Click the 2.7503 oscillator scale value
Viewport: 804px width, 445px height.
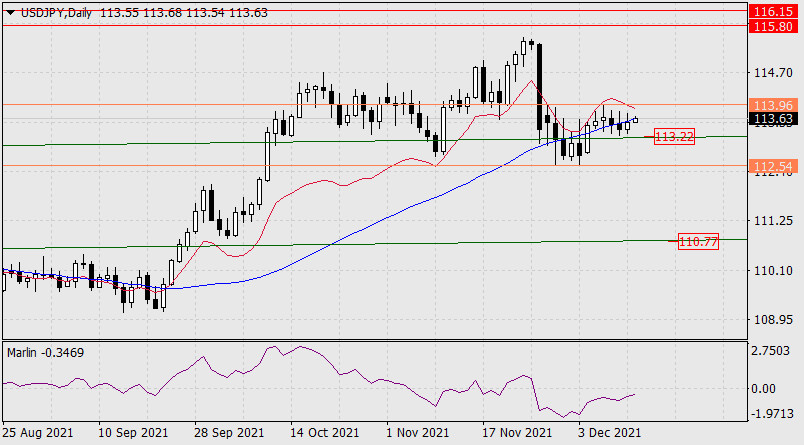pos(770,351)
